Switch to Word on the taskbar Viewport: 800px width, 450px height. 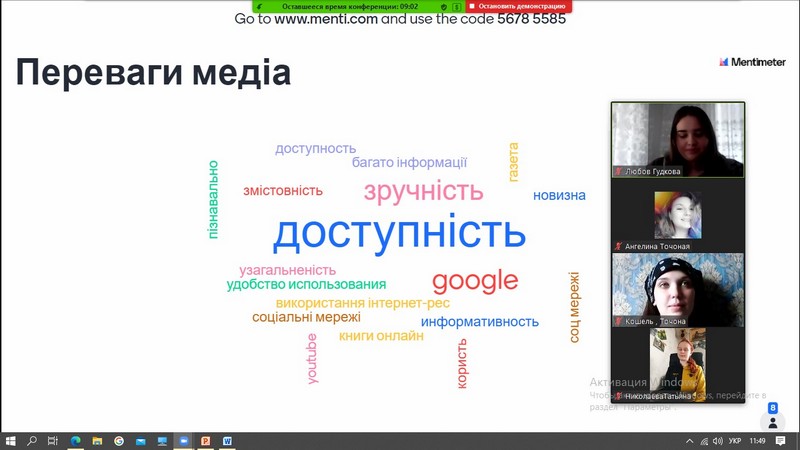[228, 441]
